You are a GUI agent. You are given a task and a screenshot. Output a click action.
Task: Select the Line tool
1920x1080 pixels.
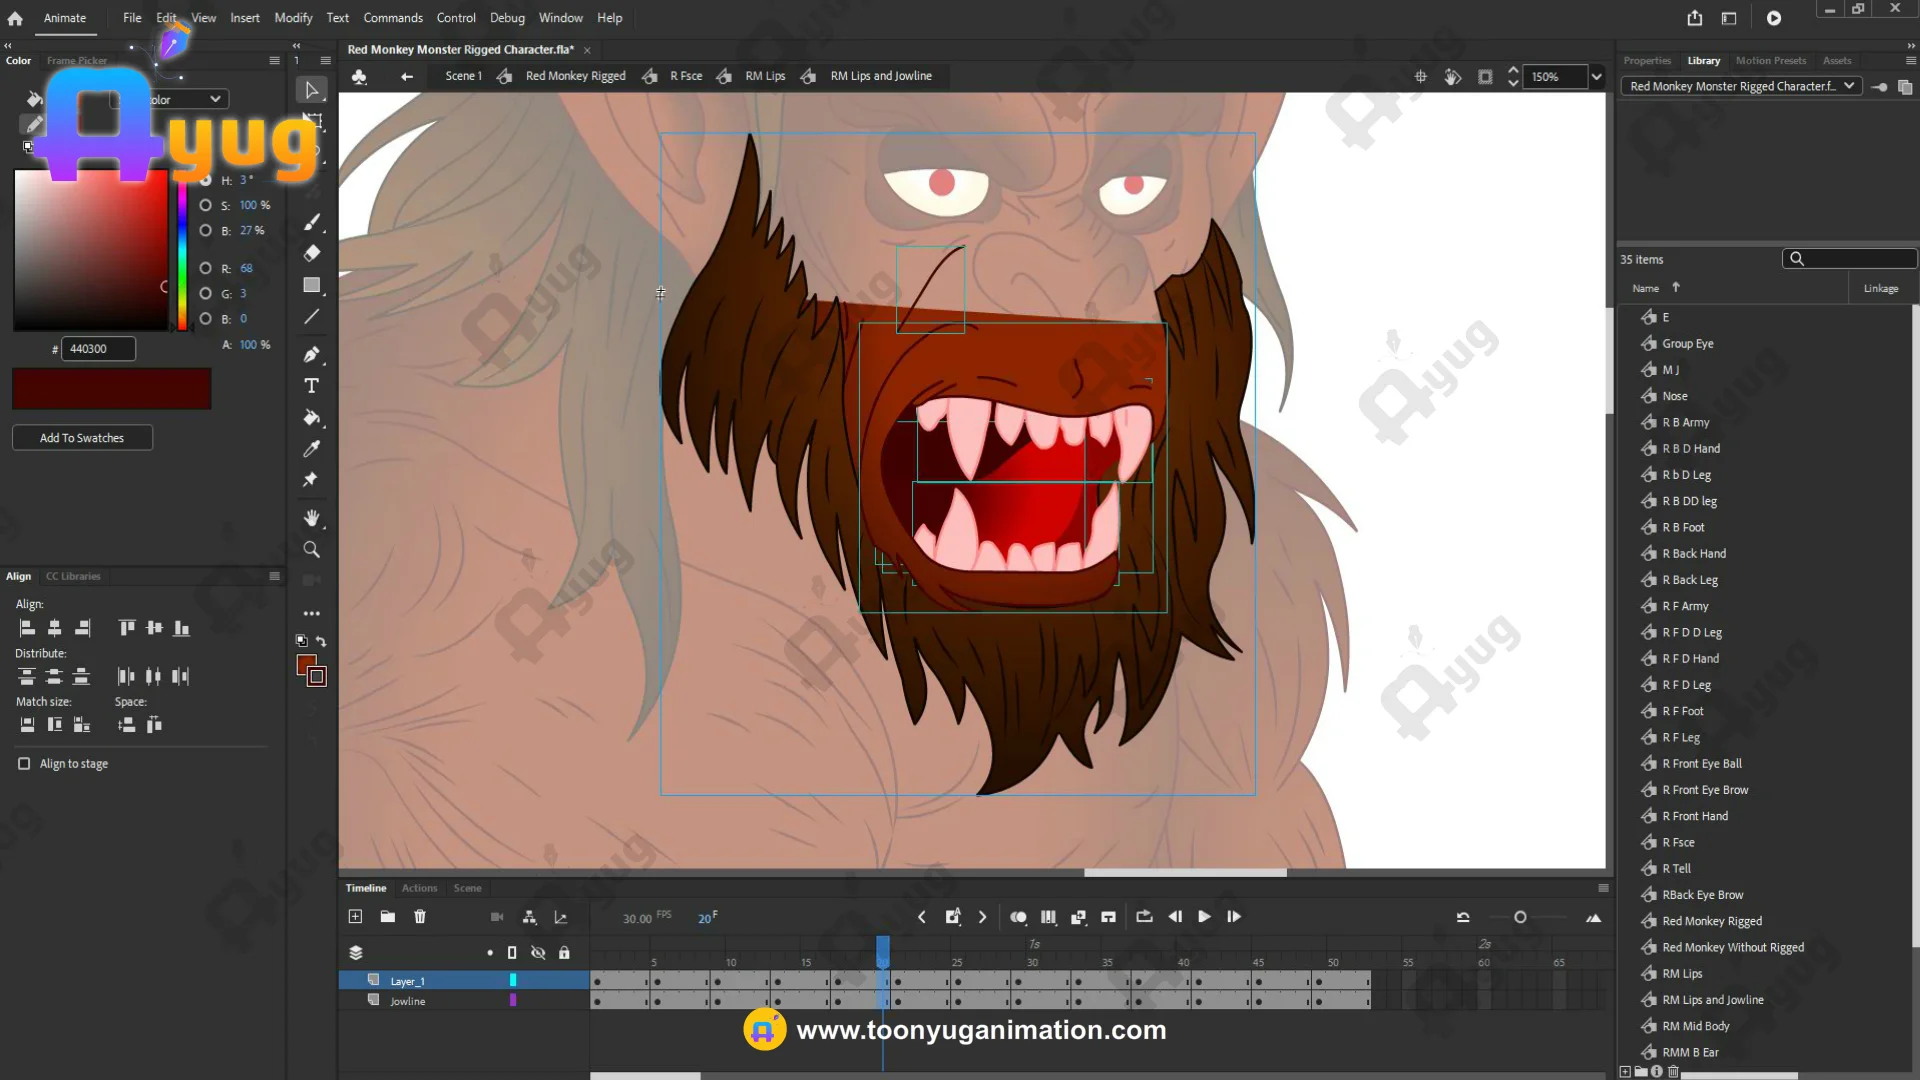[312, 317]
